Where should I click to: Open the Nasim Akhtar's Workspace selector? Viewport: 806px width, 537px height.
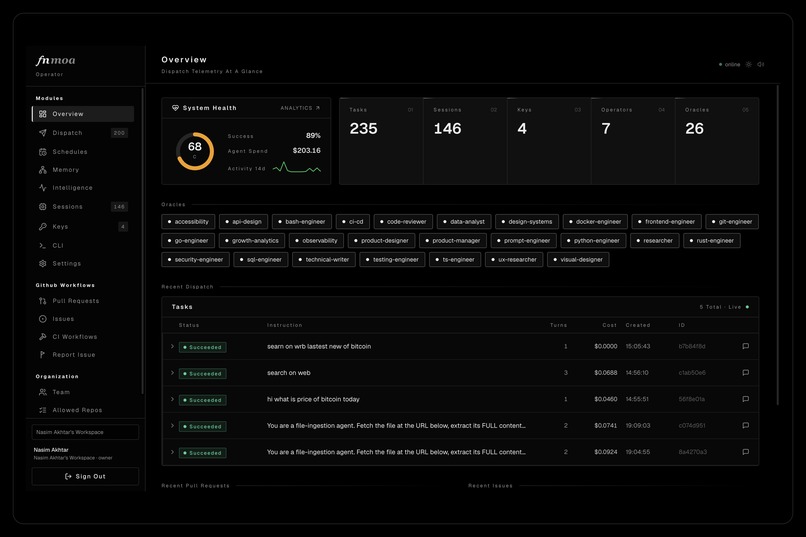click(85, 432)
